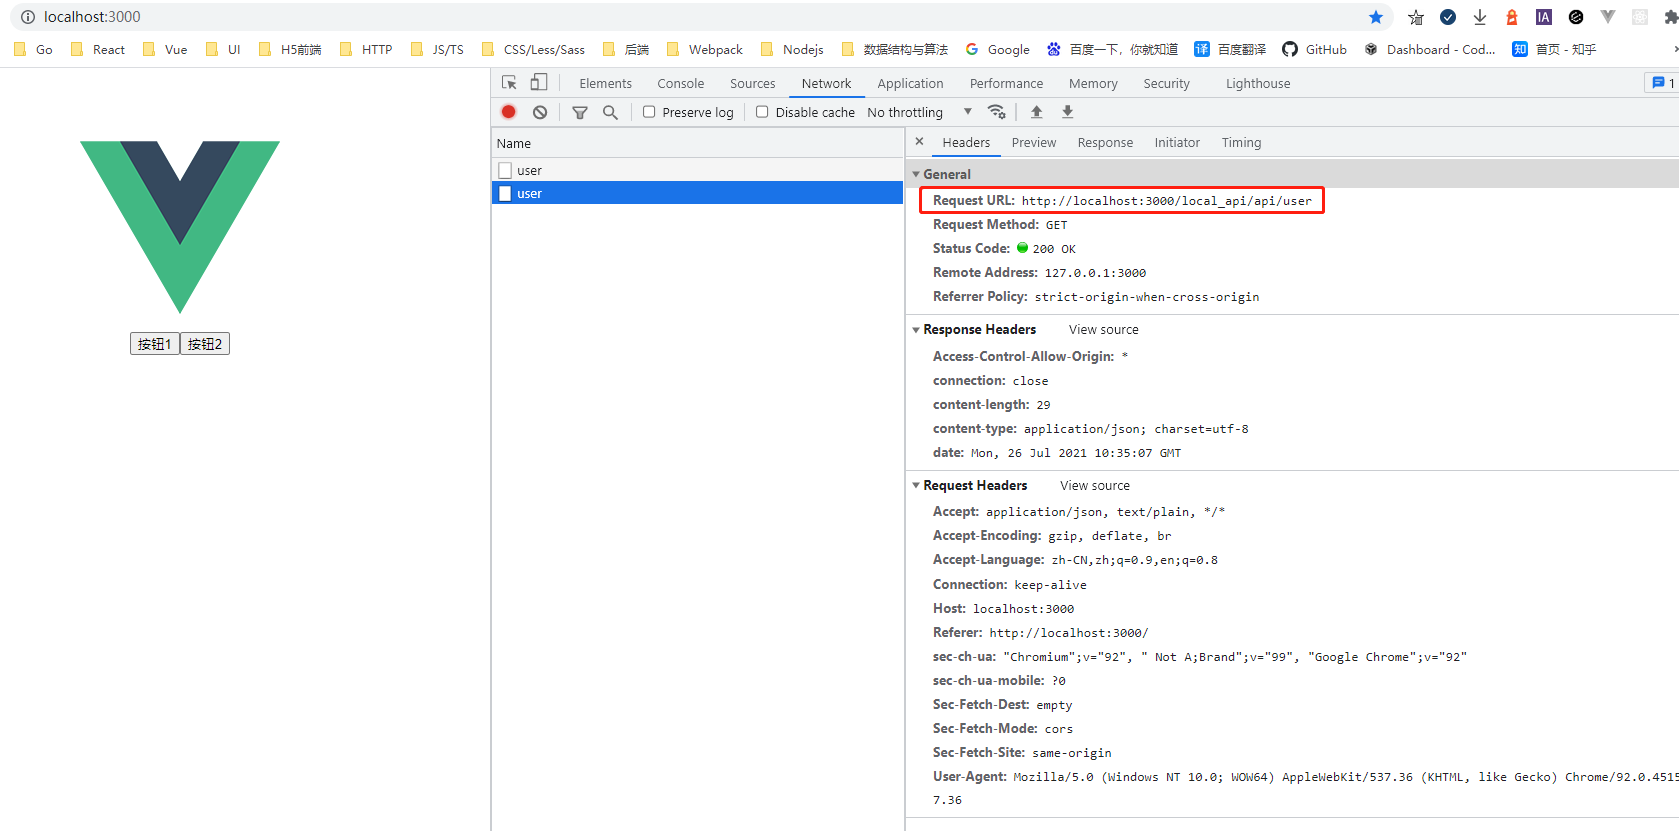
Task: Open the 百度一下 bookmark
Action: click(1112, 49)
